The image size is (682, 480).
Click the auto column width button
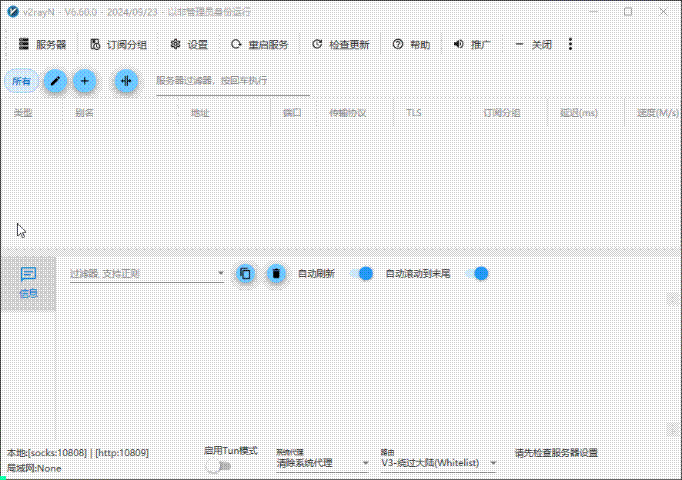(126, 81)
